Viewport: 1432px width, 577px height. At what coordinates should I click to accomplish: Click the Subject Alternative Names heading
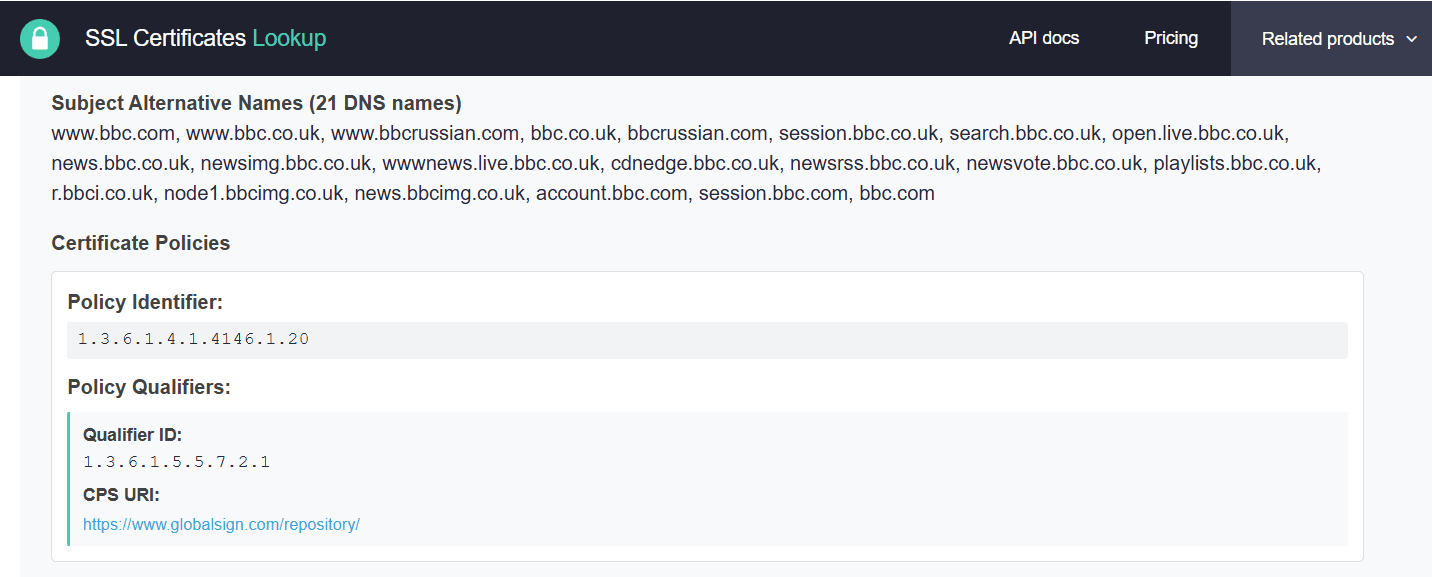[257, 103]
